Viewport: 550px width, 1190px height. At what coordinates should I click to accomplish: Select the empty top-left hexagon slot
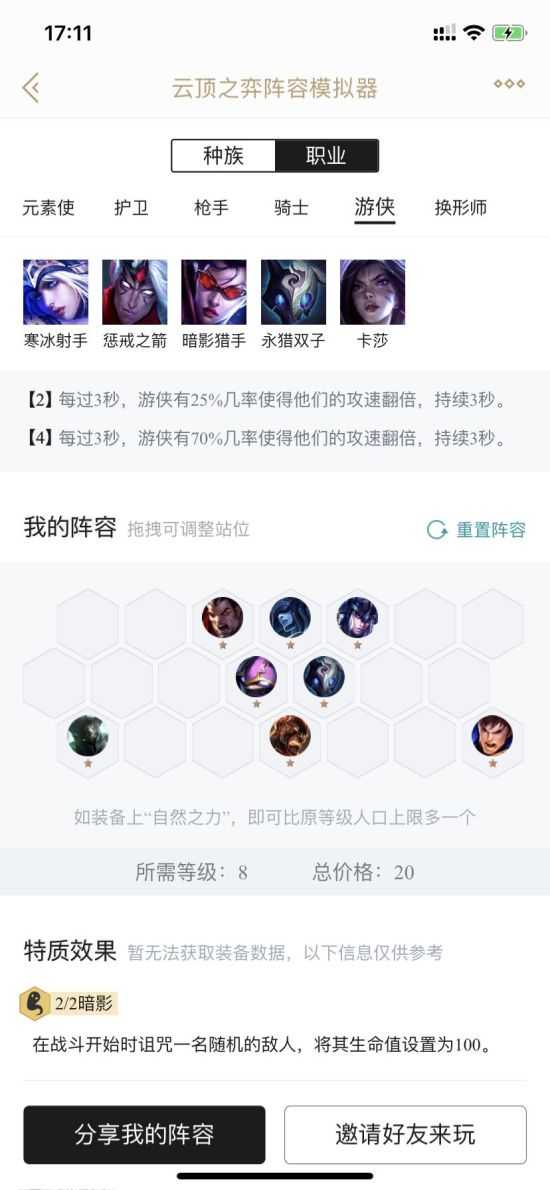87,623
